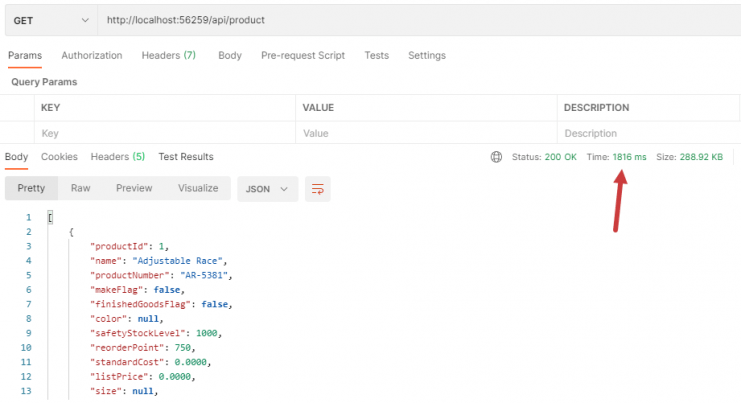
Task: Open the Settings tab
Action: tap(427, 55)
